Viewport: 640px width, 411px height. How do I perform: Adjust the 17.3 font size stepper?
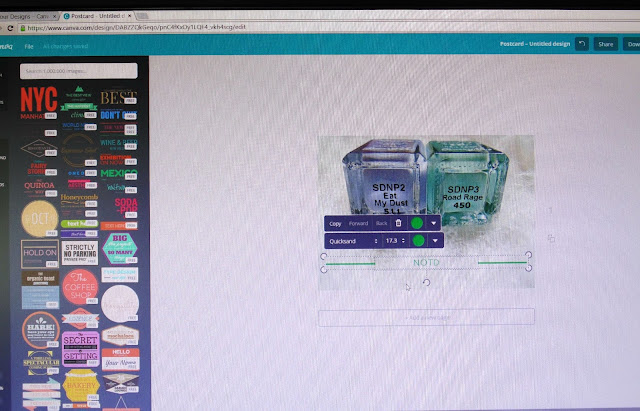[x=403, y=241]
